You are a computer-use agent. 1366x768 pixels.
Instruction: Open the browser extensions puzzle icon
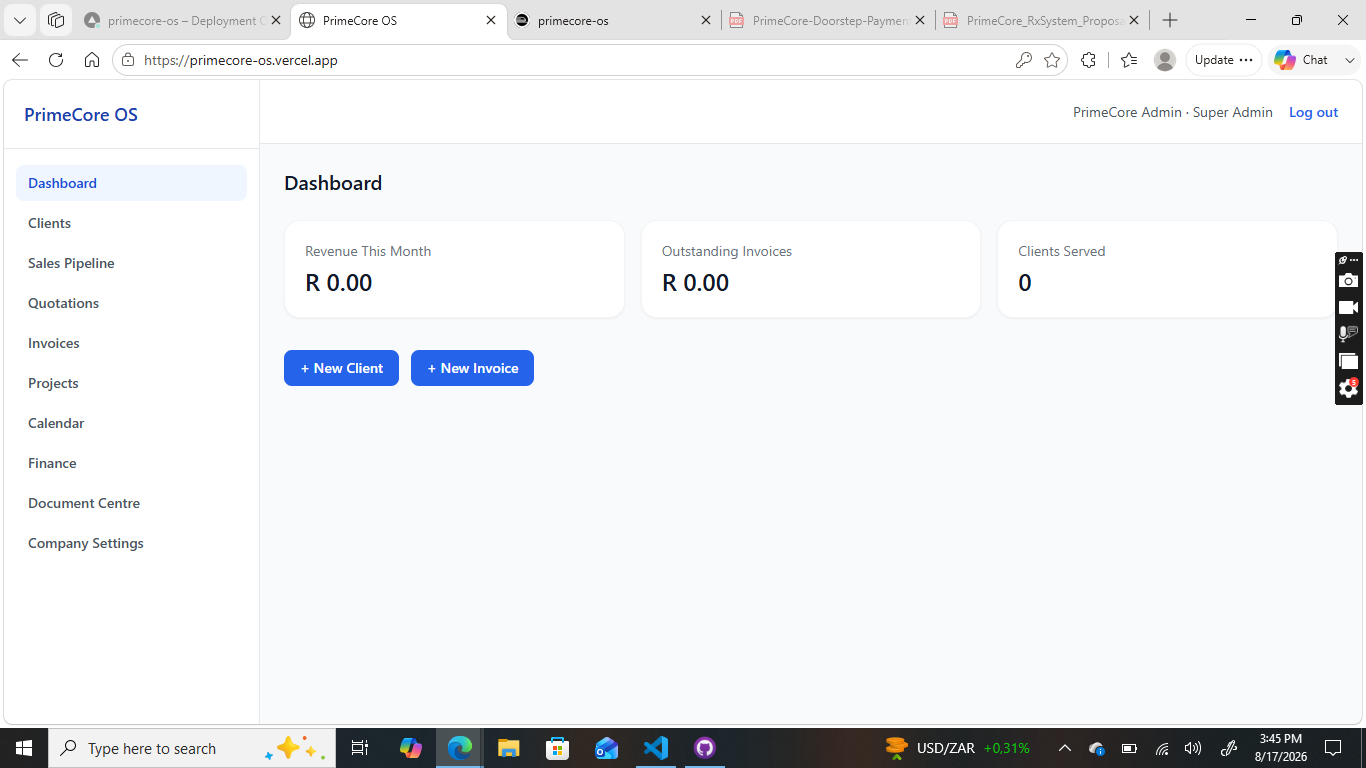pyautogui.click(x=1089, y=60)
